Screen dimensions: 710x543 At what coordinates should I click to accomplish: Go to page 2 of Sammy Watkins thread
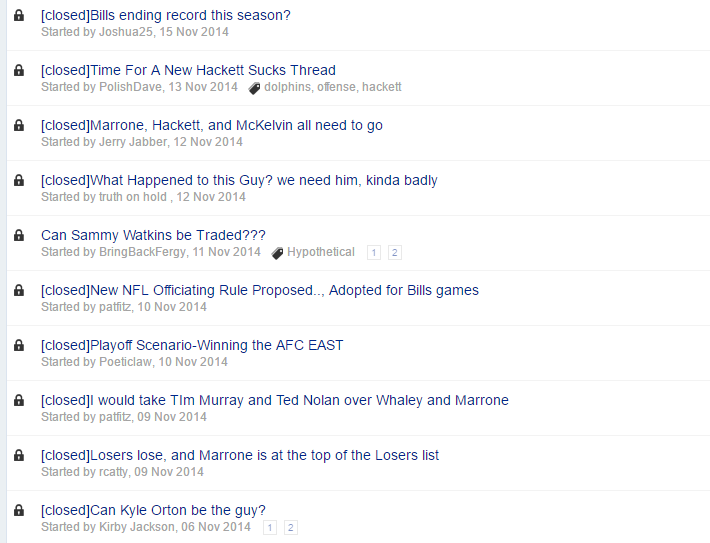tap(394, 253)
